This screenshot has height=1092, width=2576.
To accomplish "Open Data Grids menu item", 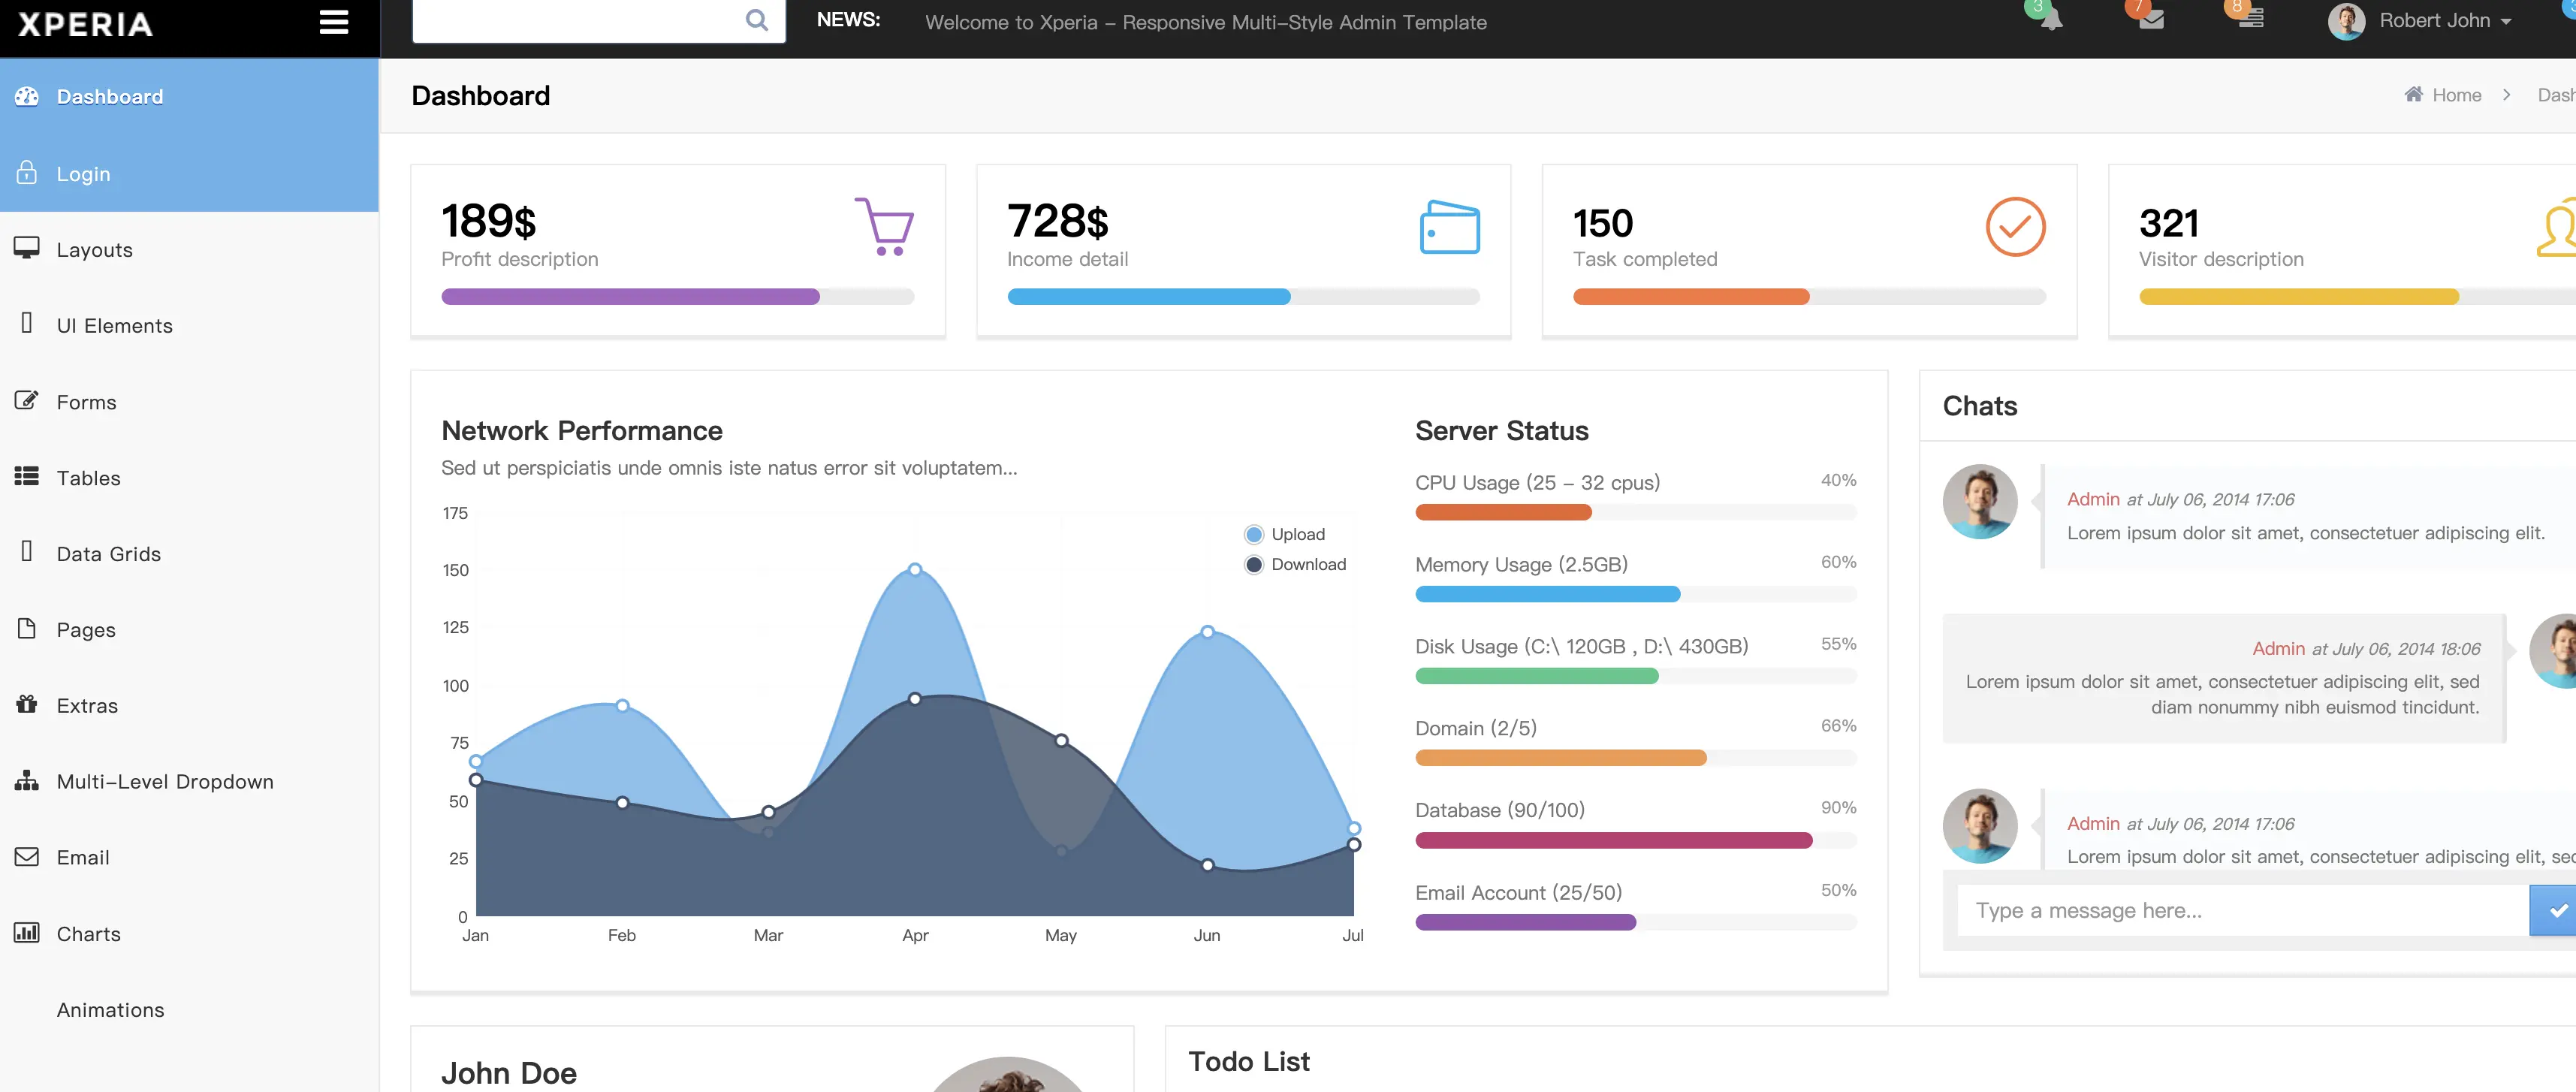I will point(189,553).
